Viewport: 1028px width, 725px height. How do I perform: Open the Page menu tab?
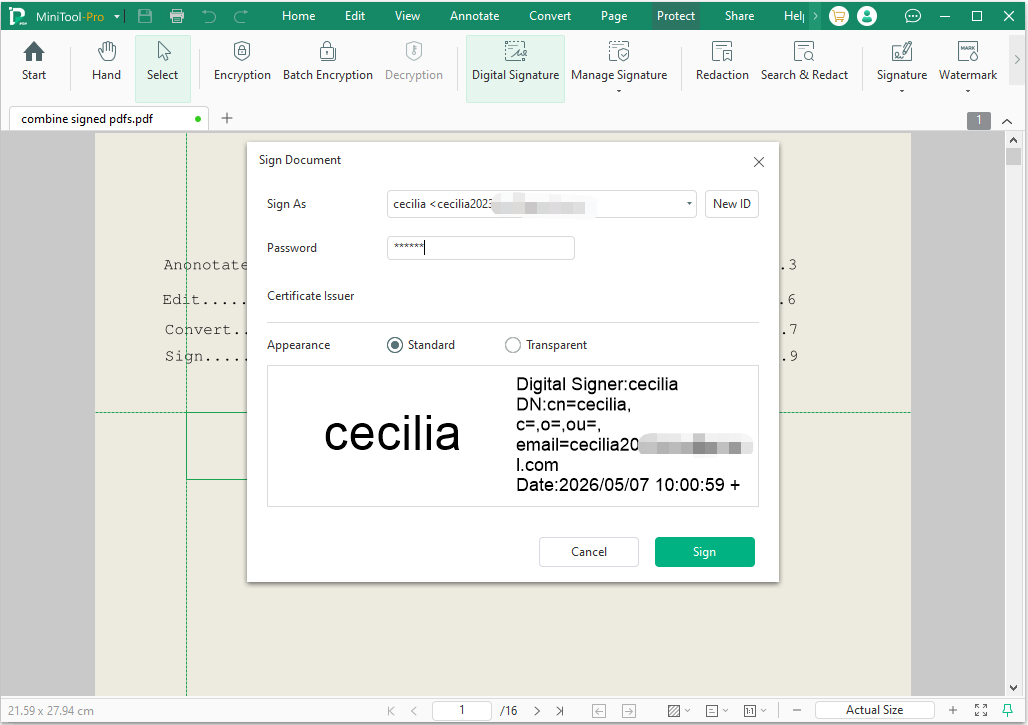pyautogui.click(x=614, y=16)
